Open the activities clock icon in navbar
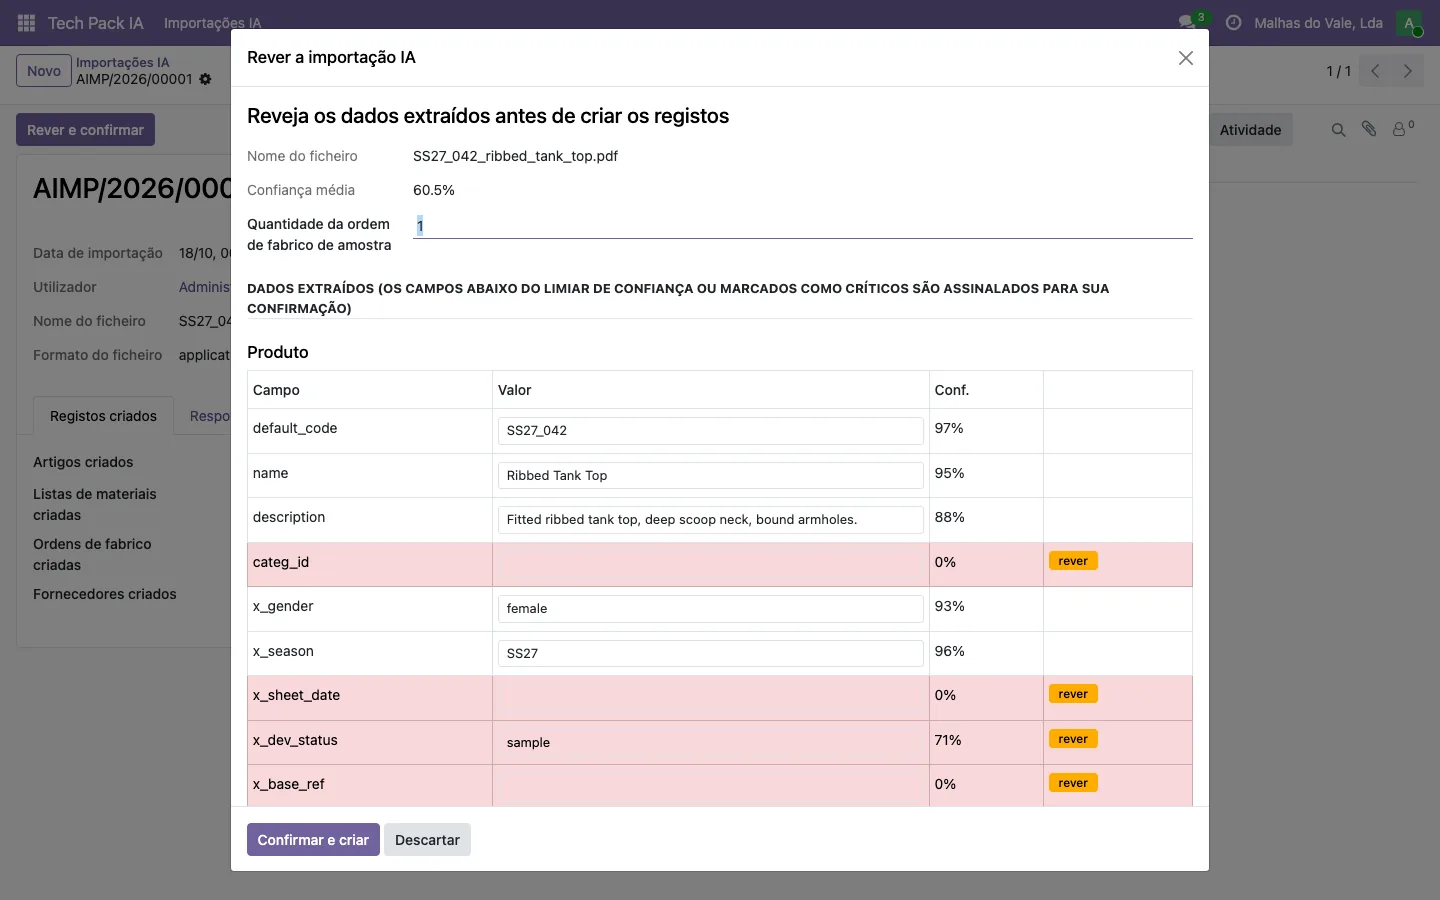The image size is (1440, 900). point(1234,23)
